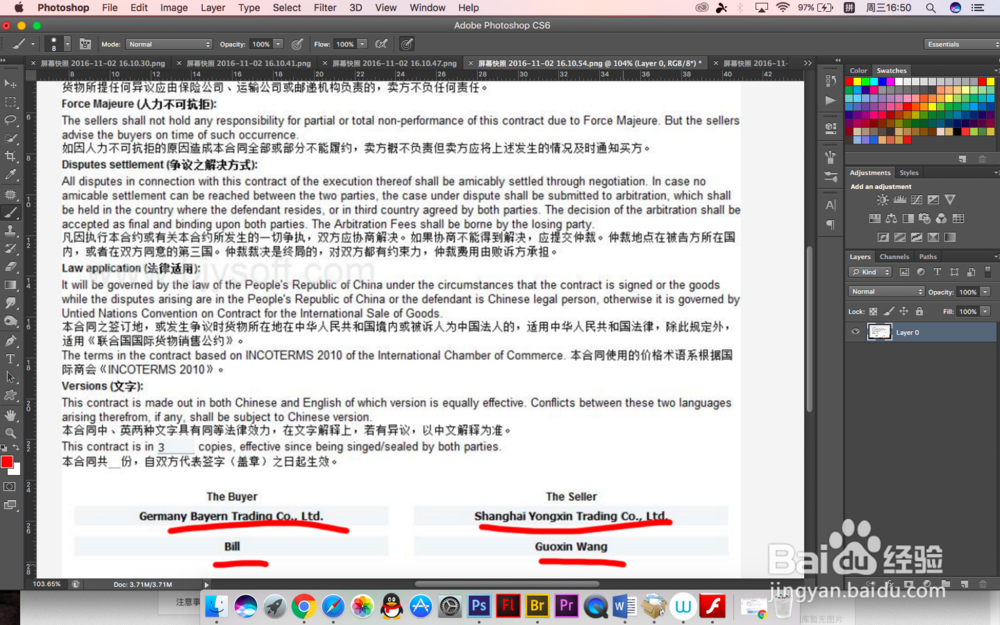Toggle Lock position
The image size is (1000, 625).
[904, 311]
